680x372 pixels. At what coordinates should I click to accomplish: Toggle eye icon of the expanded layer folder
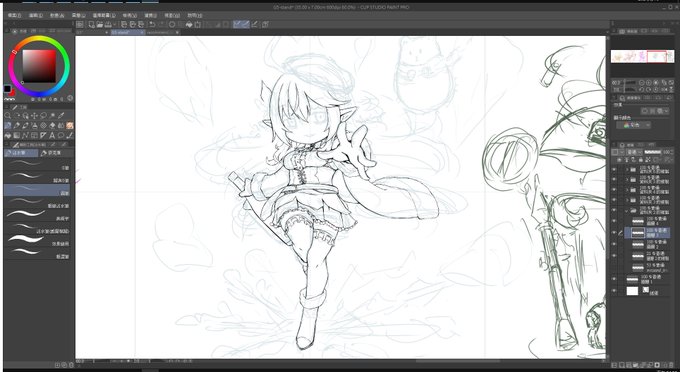point(614,210)
